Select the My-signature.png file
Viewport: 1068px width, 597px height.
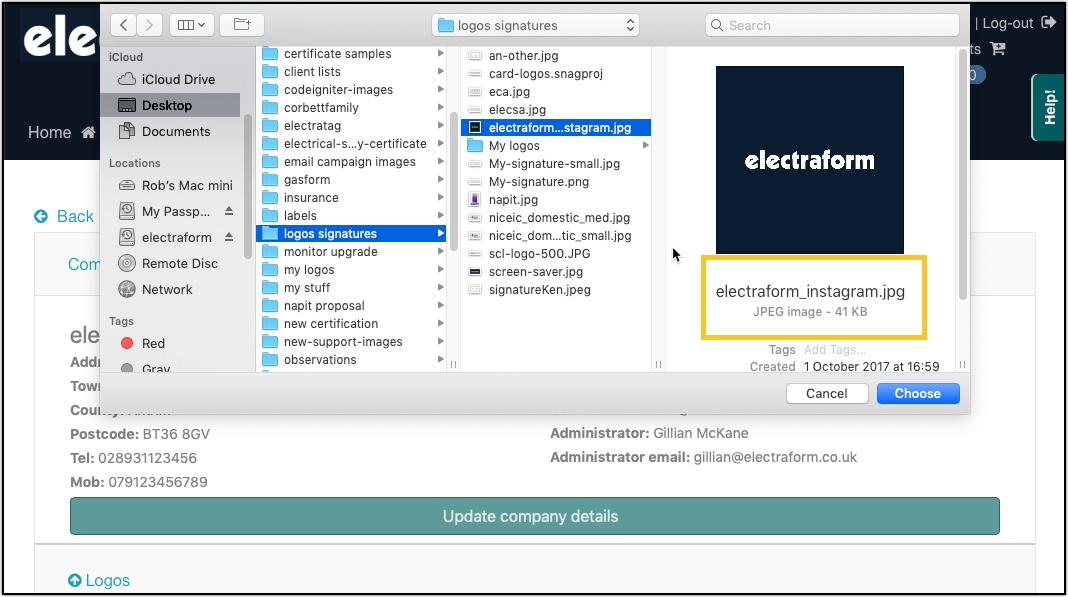[x=556, y=181]
